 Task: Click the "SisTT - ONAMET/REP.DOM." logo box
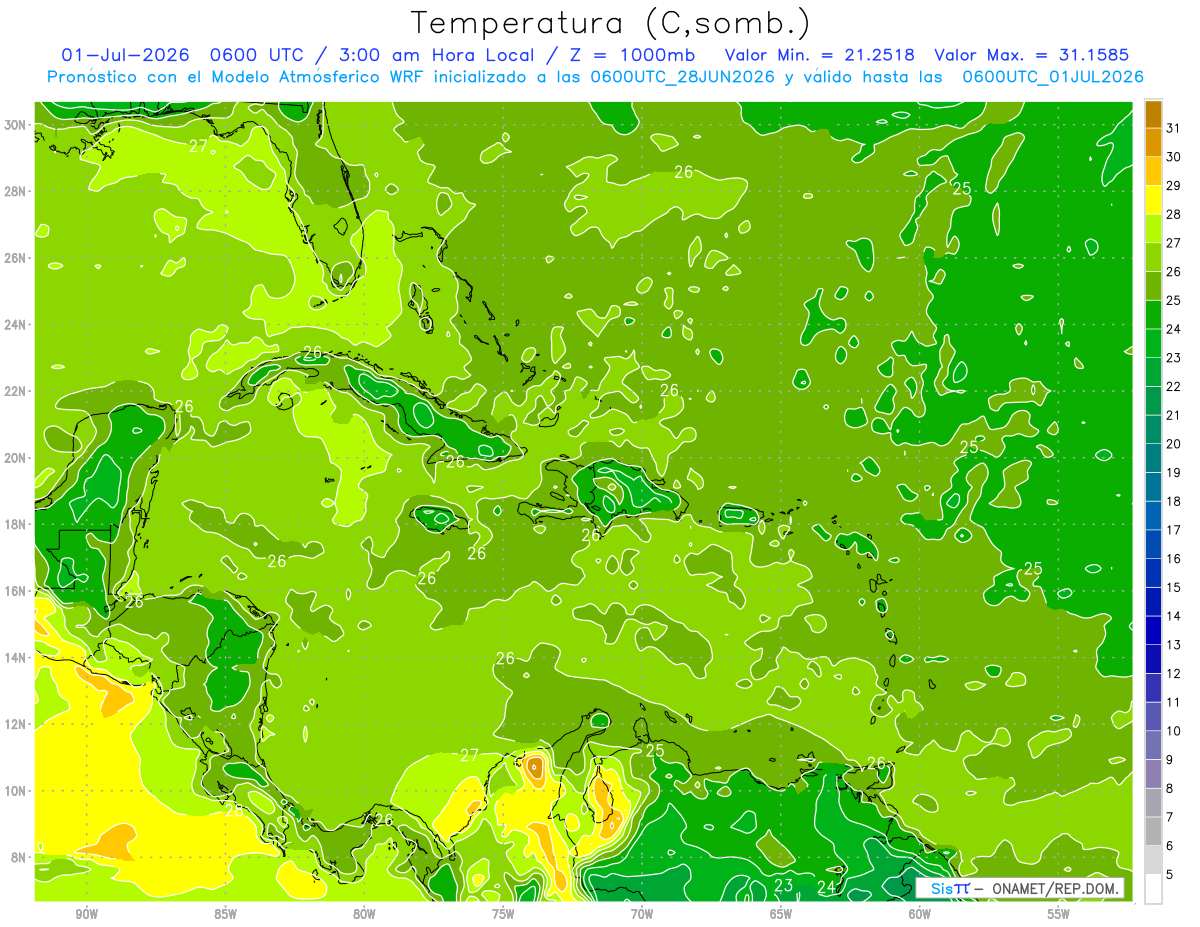tap(1020, 888)
